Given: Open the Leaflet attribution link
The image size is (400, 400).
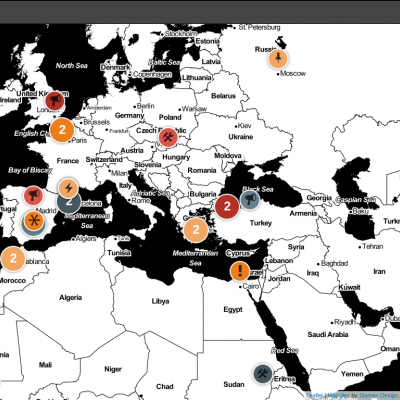Looking at the screenshot, I should point(314,395).
